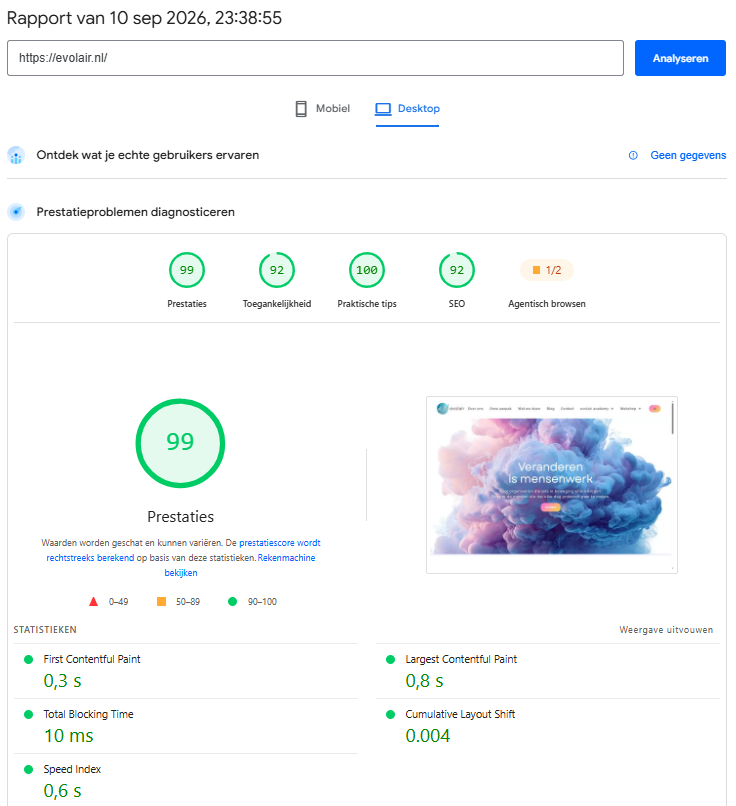The image size is (736, 806).
Task: Click the 0,3 s FCP value
Action: [62, 681]
